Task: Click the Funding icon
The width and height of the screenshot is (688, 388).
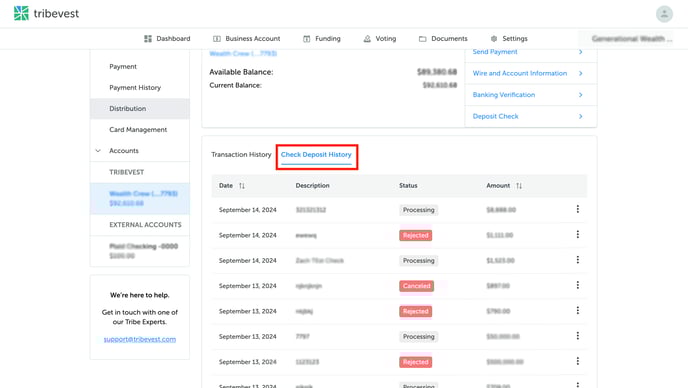Action: 307,39
